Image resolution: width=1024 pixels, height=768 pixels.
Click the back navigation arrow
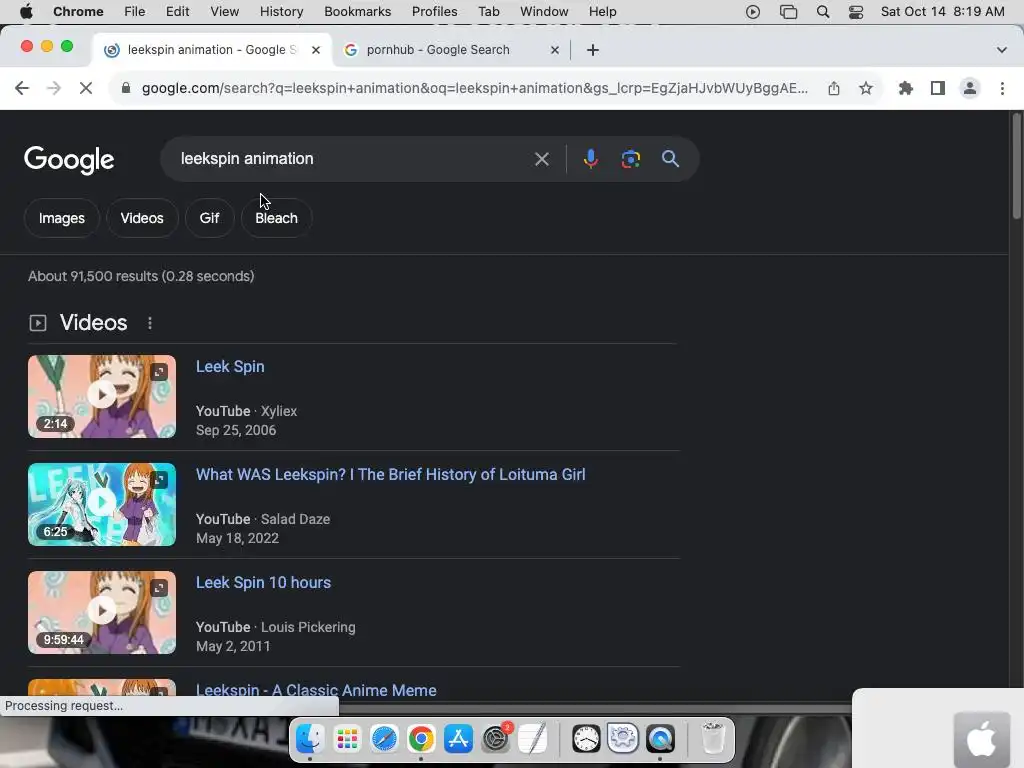point(22,88)
